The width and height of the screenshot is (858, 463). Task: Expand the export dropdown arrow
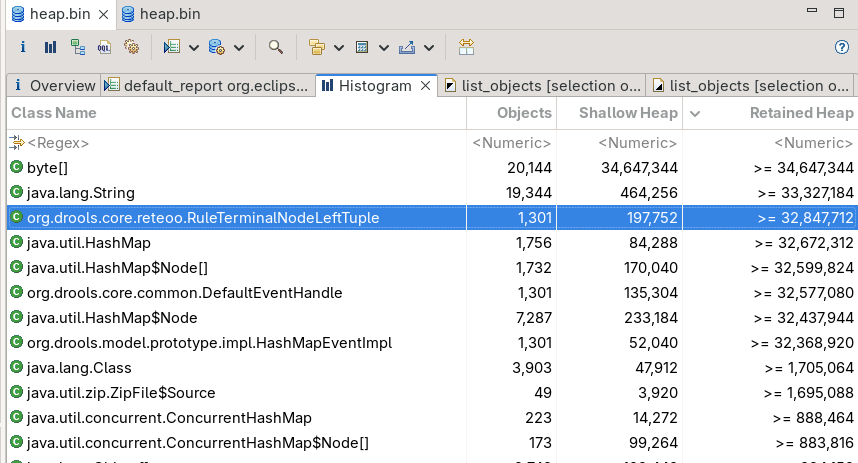[x=429, y=48]
